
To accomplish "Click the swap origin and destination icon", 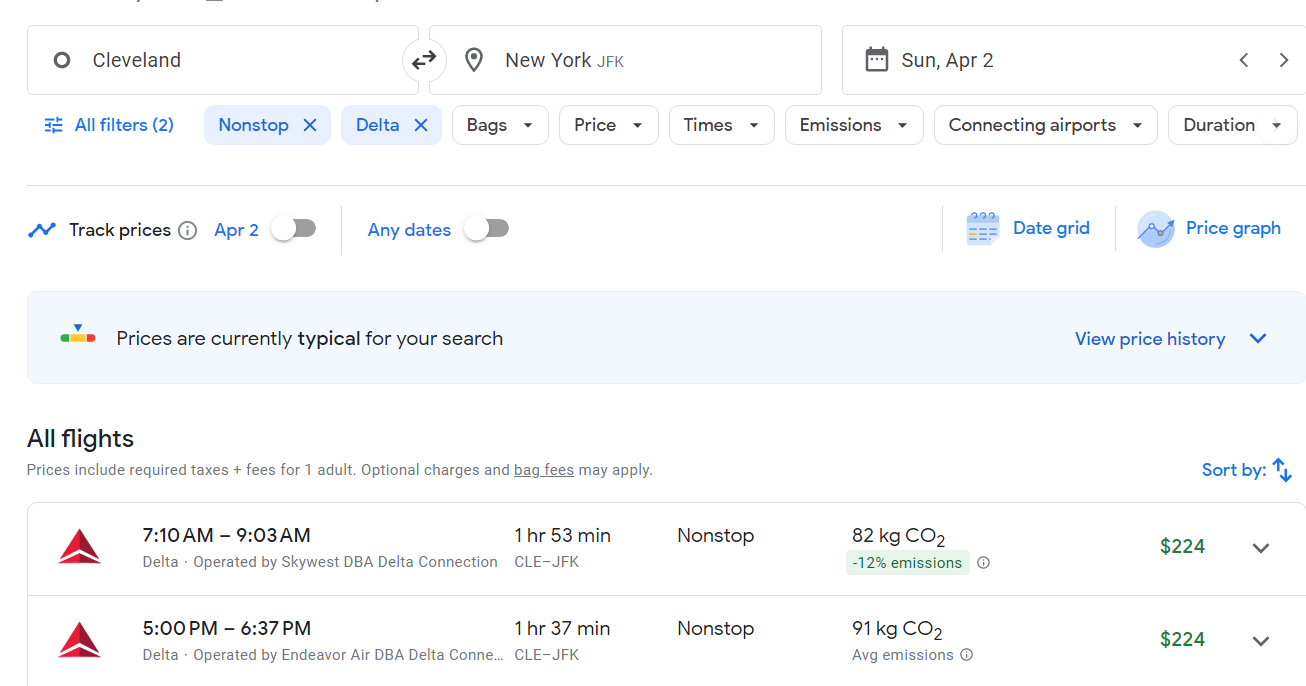I will tap(424, 60).
